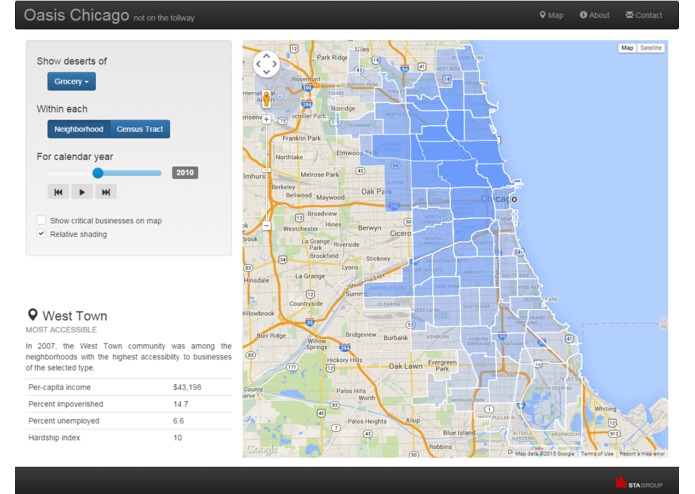Enable Show critical businesses on map
695x494 pixels.
(x=41, y=220)
